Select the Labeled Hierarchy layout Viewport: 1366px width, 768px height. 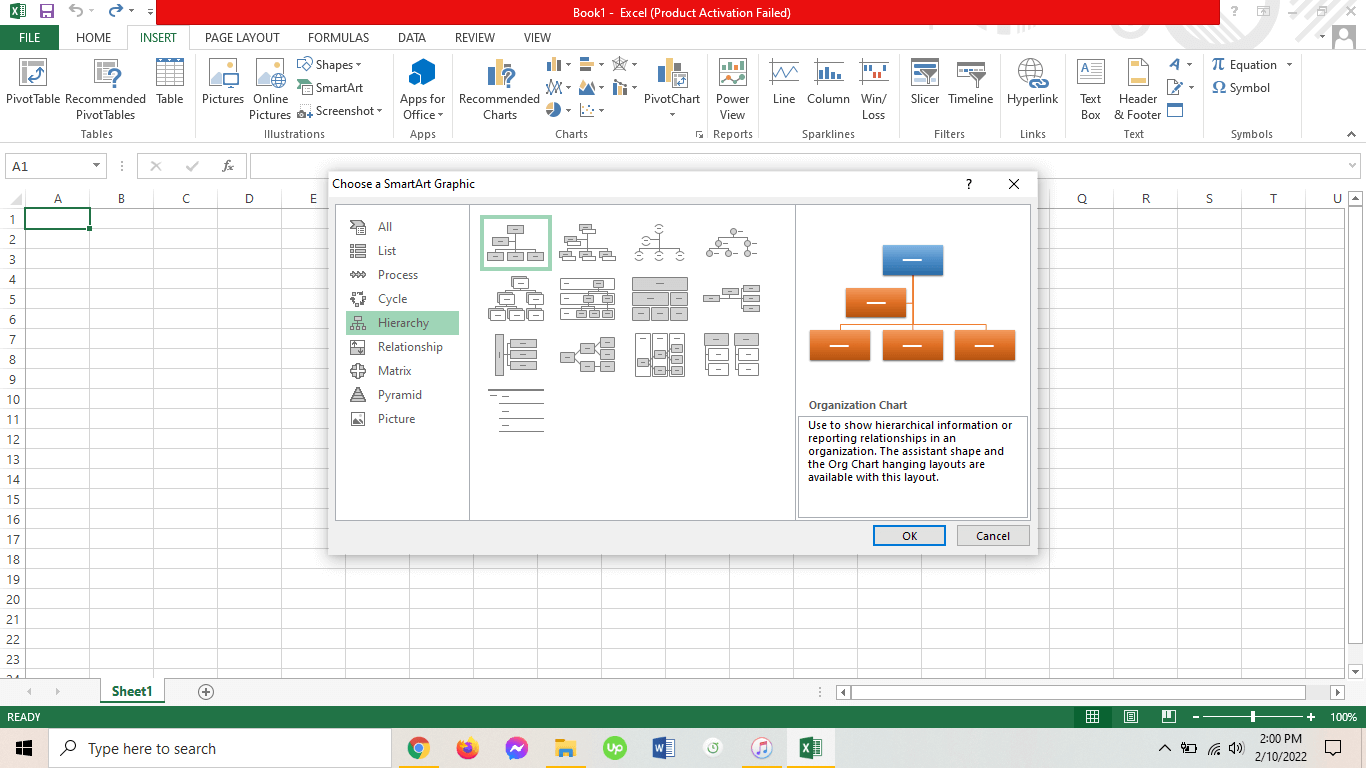coord(588,299)
